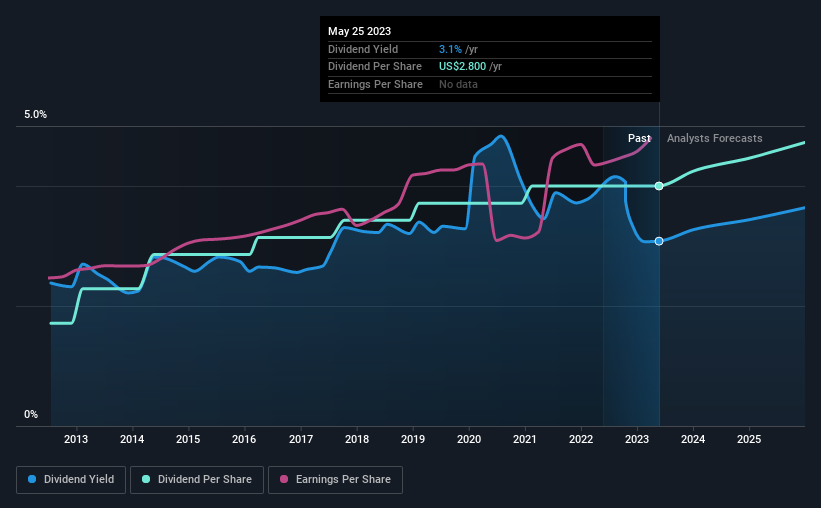The width and height of the screenshot is (821, 508).
Task: Click the 5.0% y-axis label
Action: tap(35, 114)
